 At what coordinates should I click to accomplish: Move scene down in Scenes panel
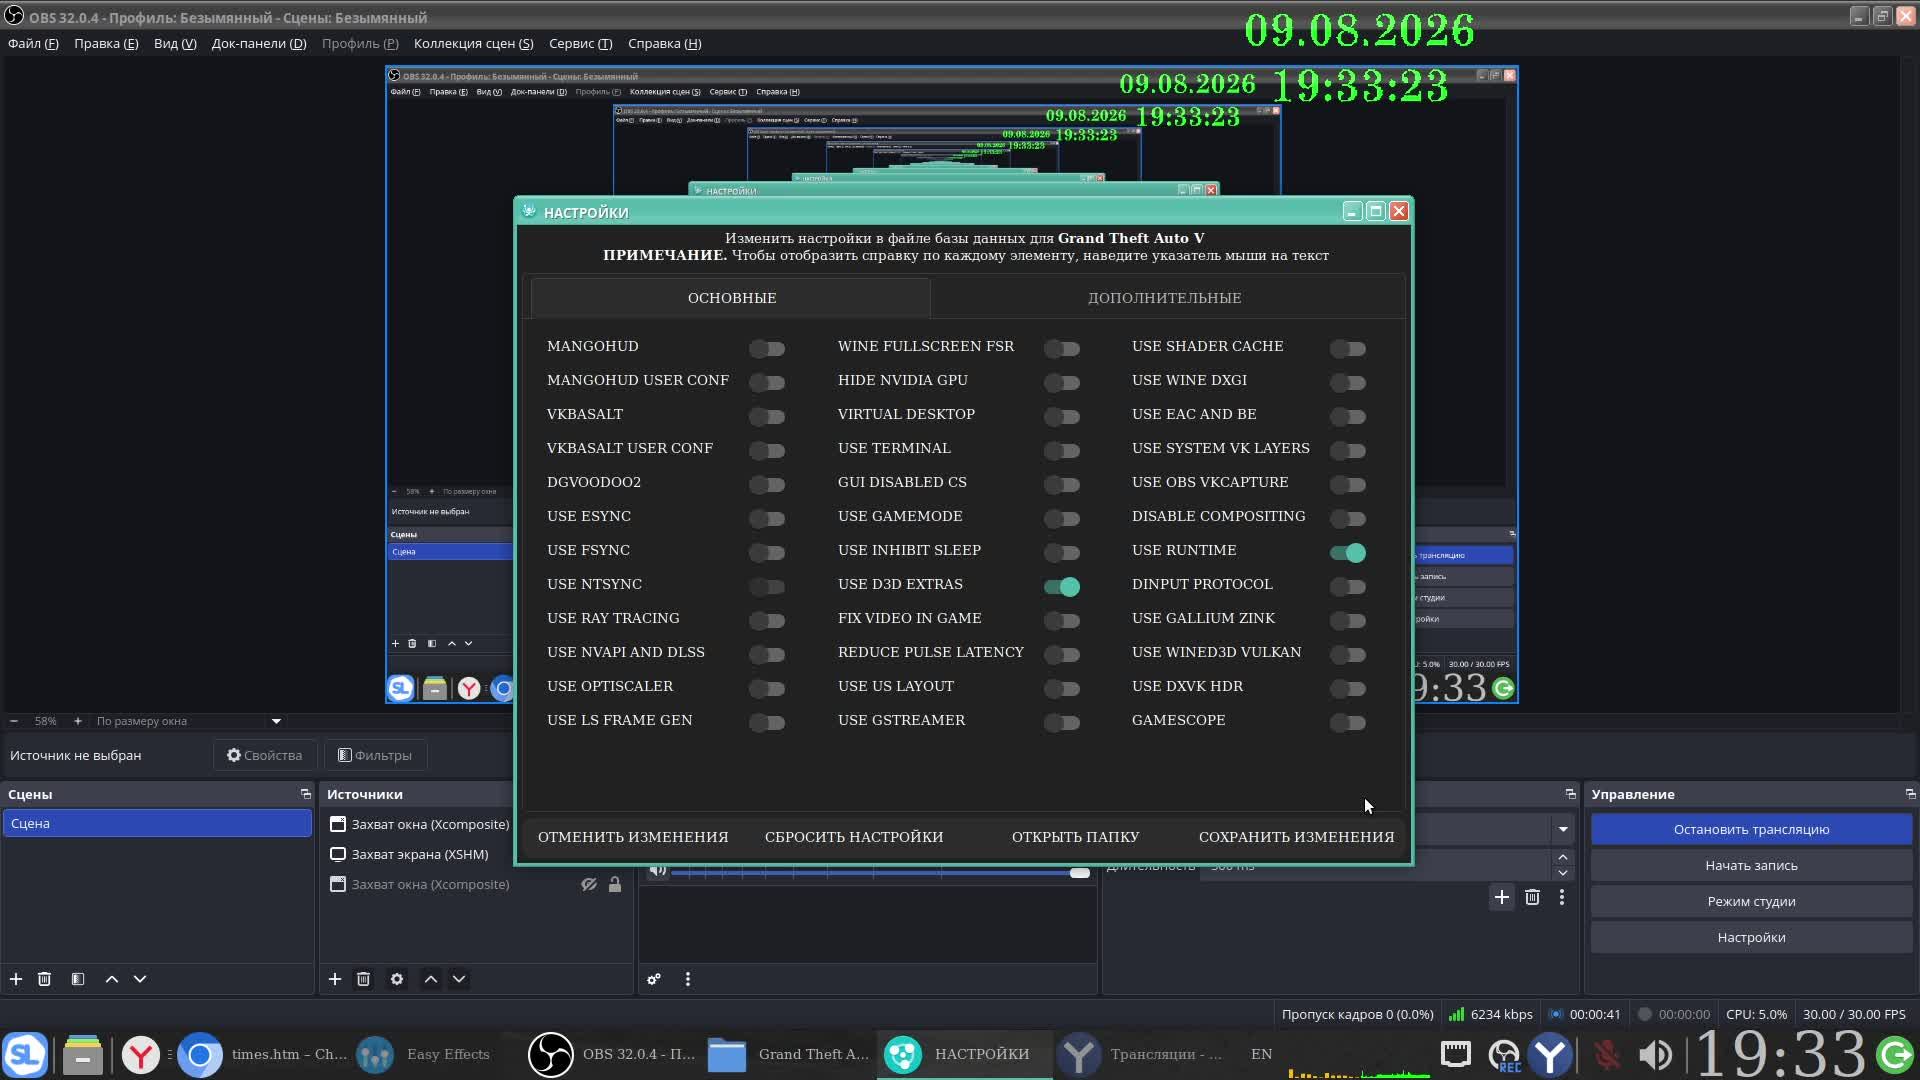coord(140,979)
